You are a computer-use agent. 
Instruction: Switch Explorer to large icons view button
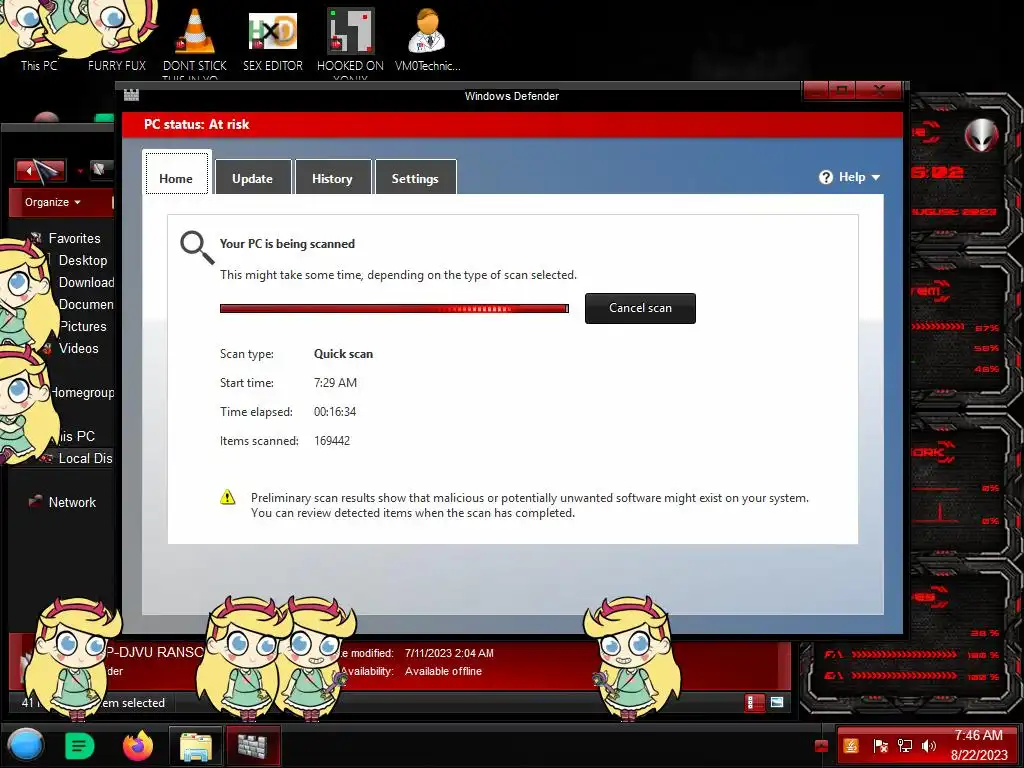tap(777, 703)
